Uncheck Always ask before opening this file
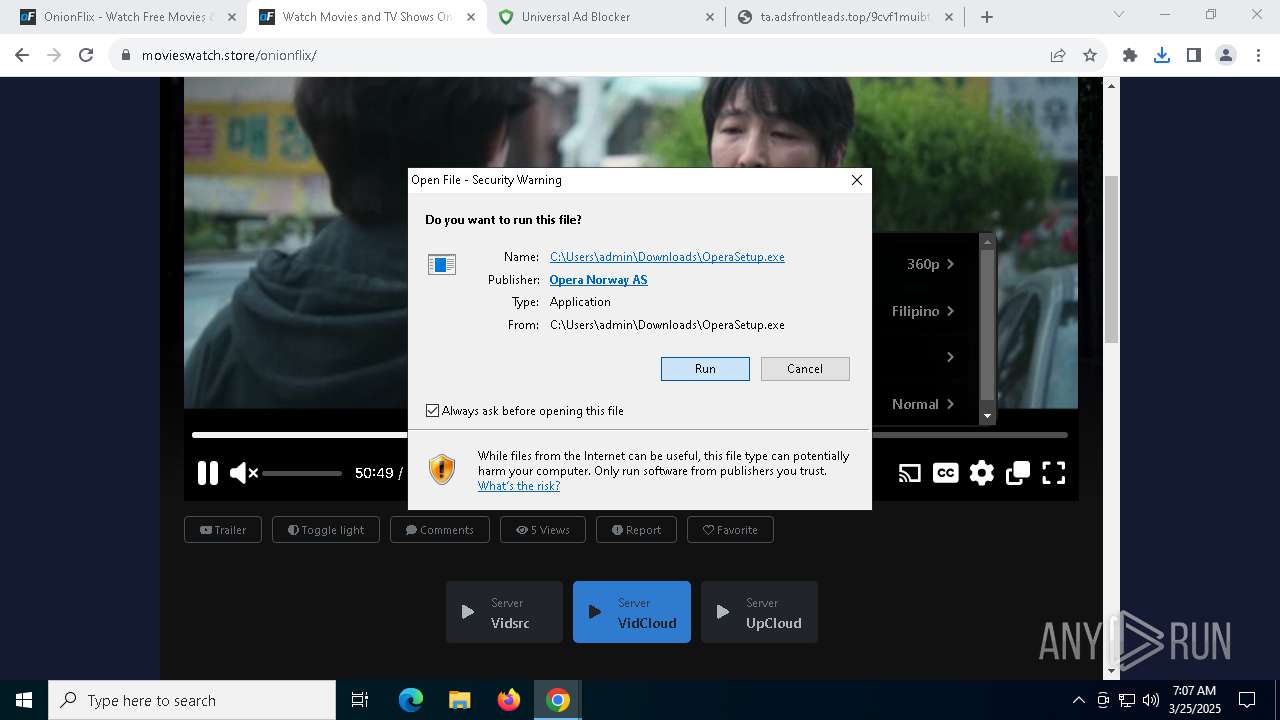1280x720 pixels. (432, 411)
